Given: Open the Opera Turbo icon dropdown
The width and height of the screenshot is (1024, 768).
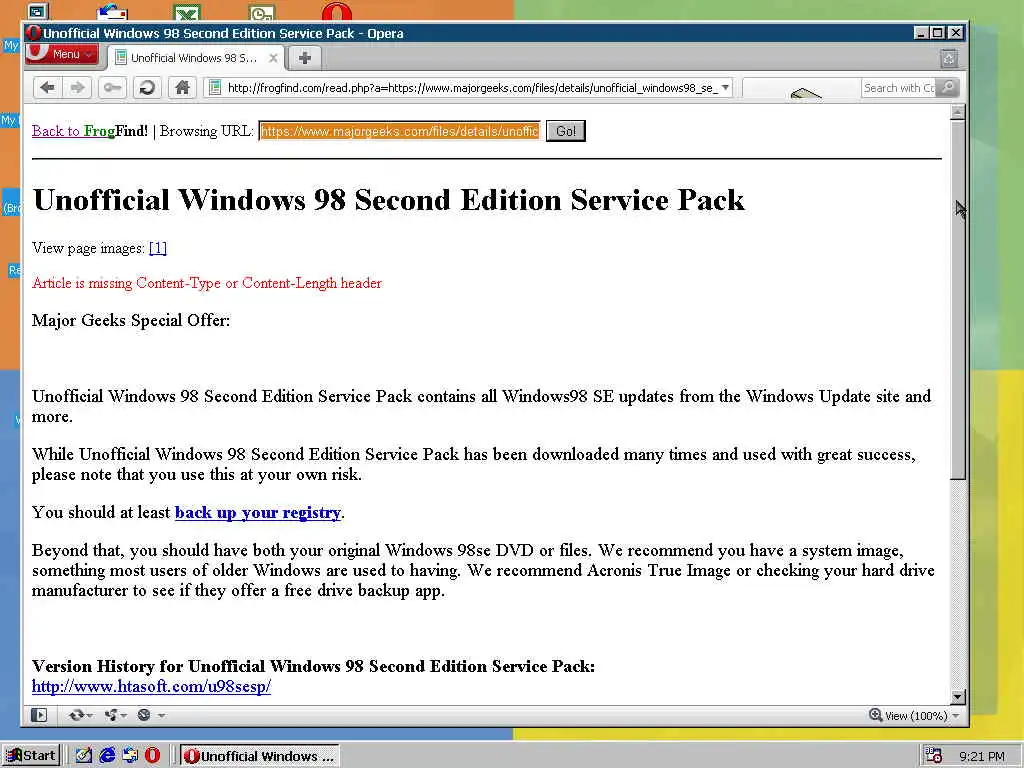Looking at the screenshot, I should pyautogui.click(x=150, y=715).
